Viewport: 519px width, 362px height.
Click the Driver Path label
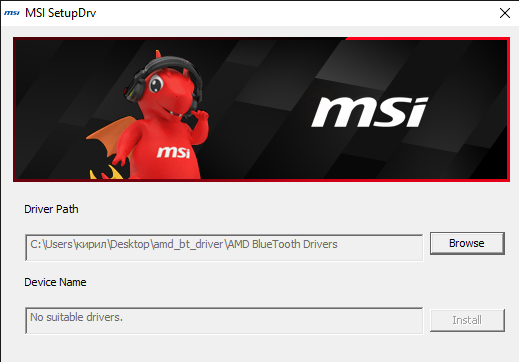pyautogui.click(x=51, y=209)
